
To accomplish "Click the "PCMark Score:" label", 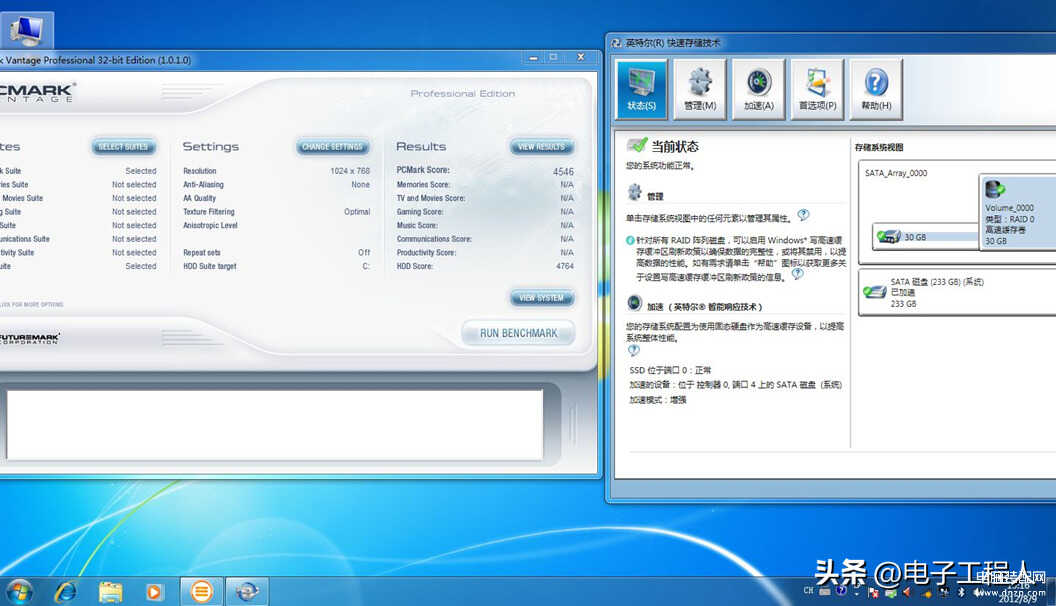I will click(423, 170).
